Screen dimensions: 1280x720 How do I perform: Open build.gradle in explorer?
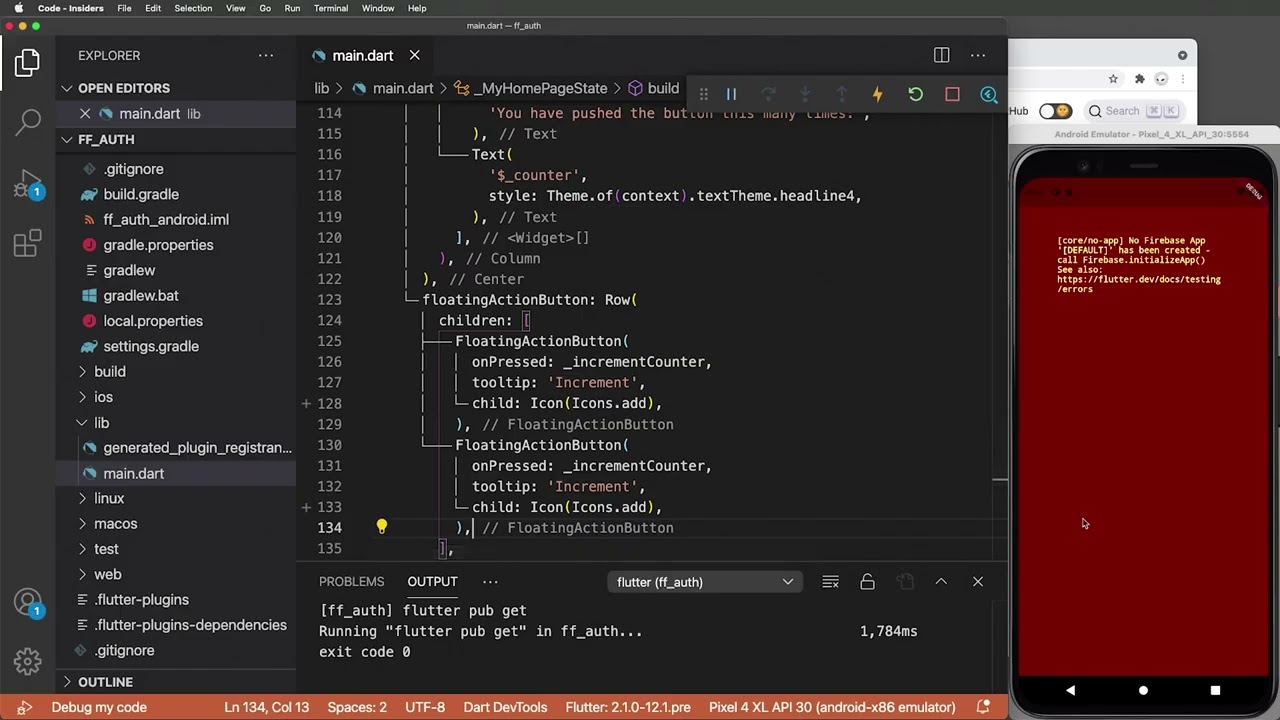[141, 194]
